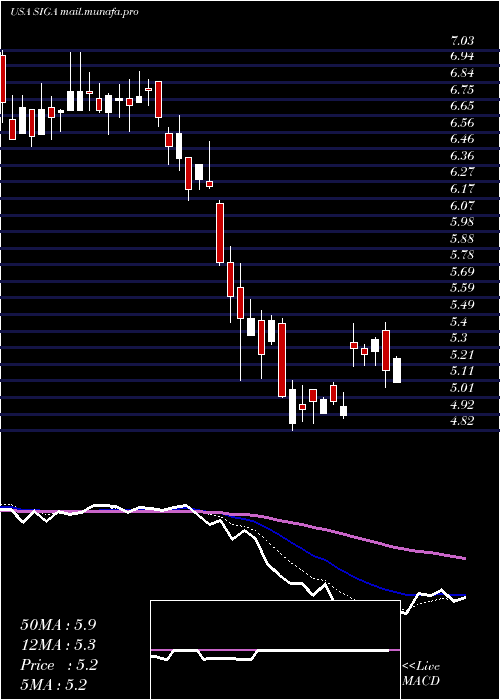Click the 6.46 price axis label
Image resolution: width=500 pixels, height=700 pixels.
[462, 139]
